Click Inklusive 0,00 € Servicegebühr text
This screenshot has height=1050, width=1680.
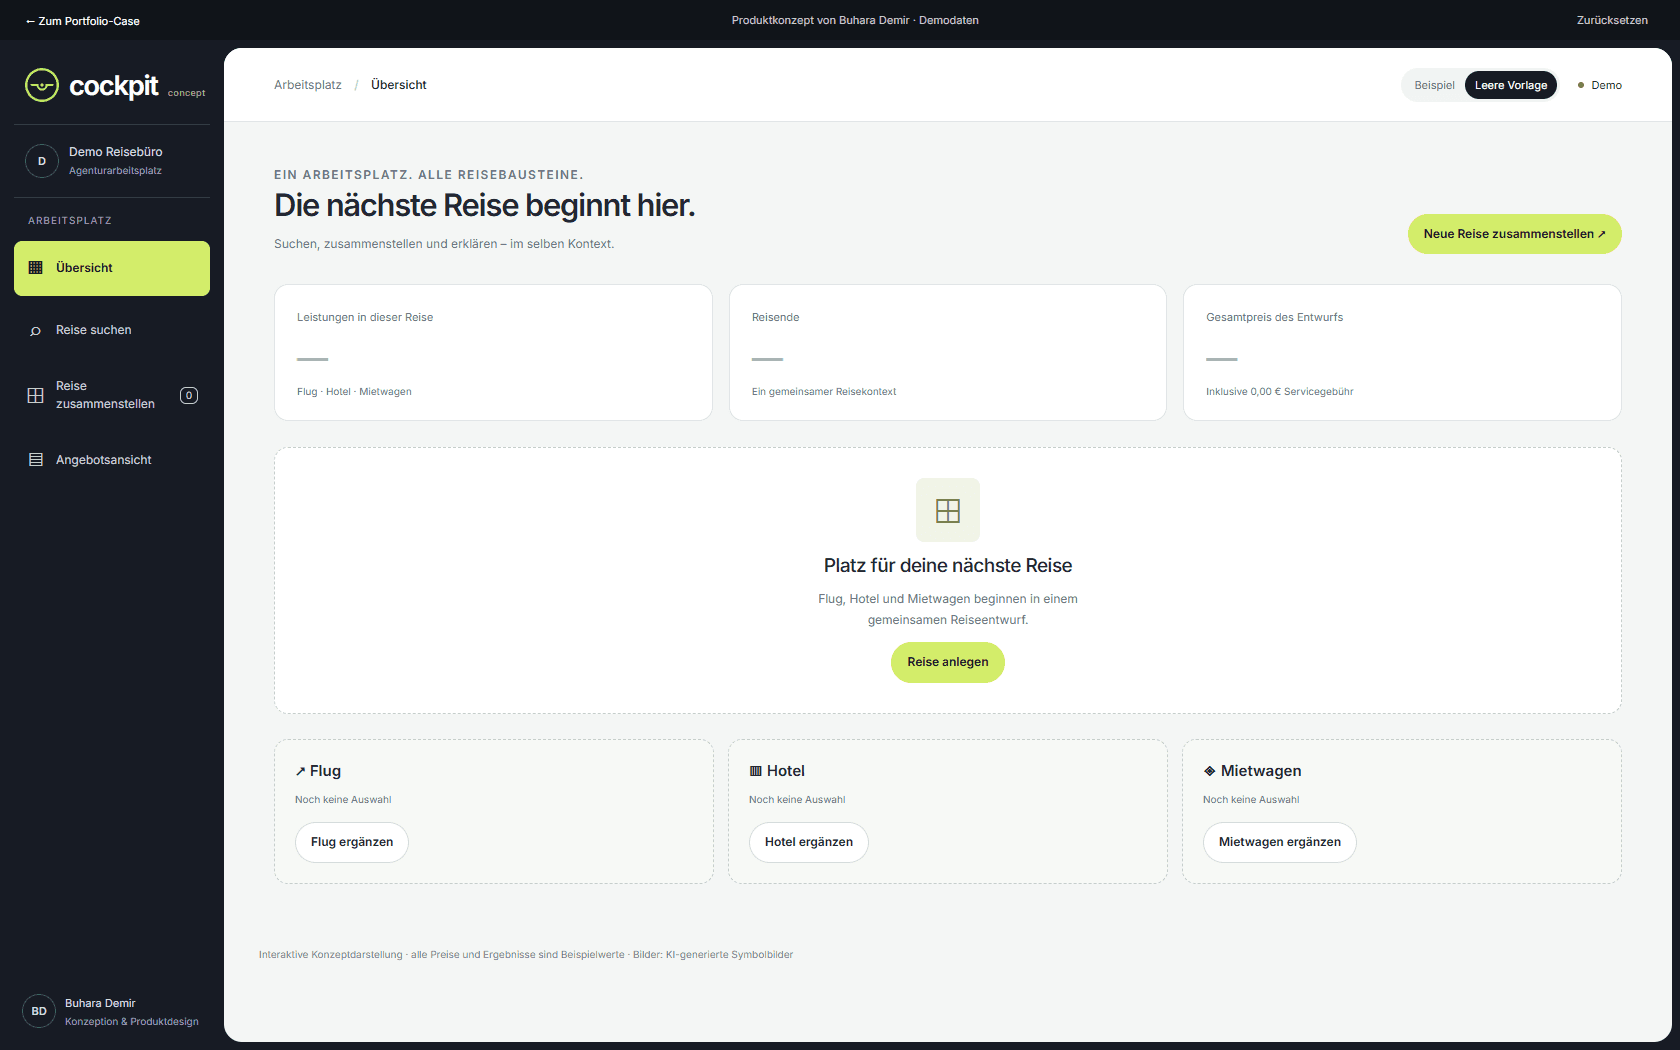[1279, 392]
